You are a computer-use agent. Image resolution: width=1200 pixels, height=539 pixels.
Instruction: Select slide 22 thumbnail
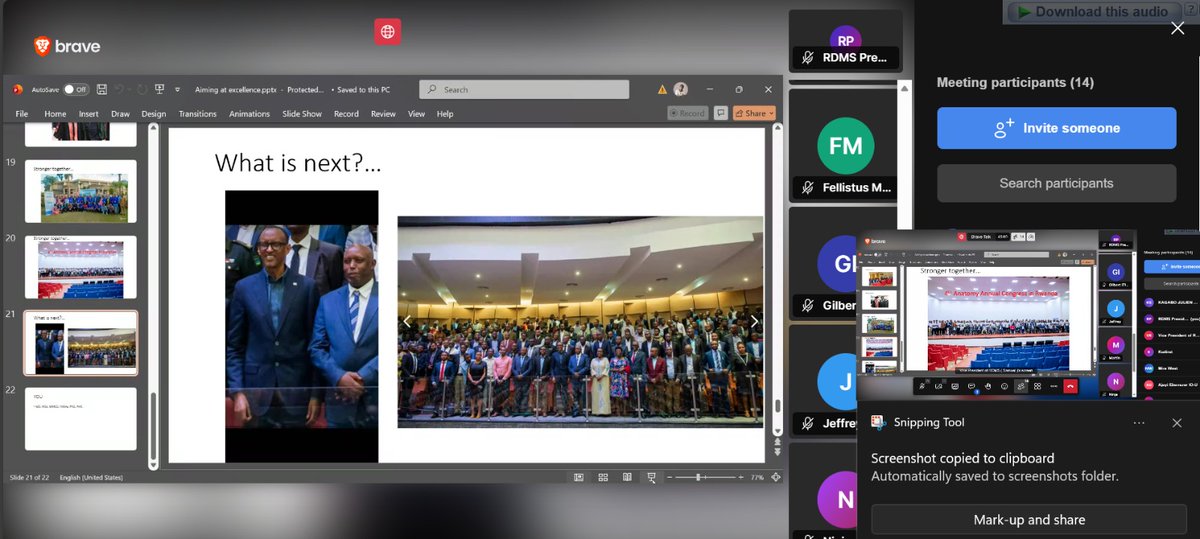tap(80, 418)
